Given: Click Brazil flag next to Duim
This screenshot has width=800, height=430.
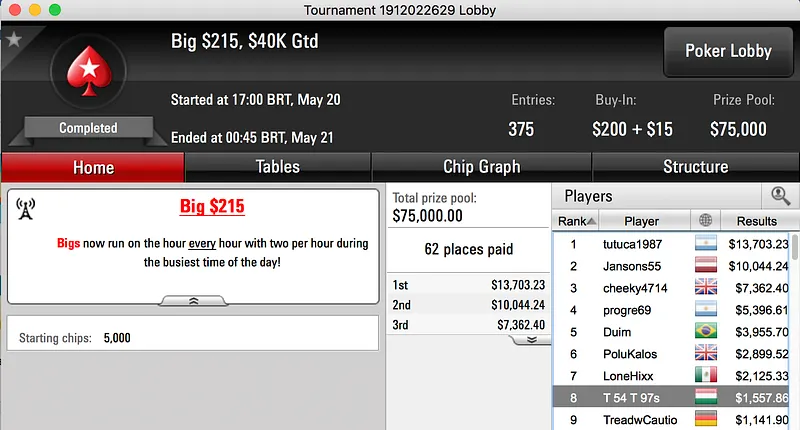Looking at the screenshot, I should pos(707,332).
